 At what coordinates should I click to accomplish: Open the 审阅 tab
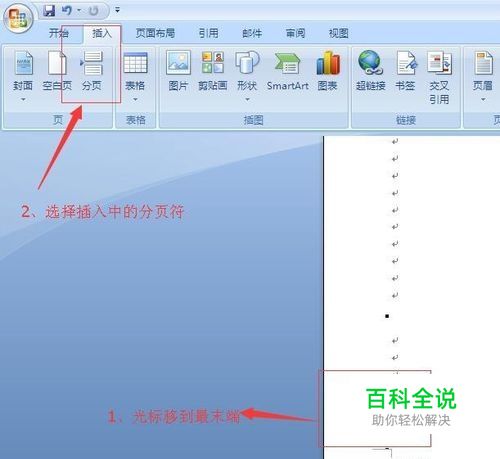click(x=295, y=33)
